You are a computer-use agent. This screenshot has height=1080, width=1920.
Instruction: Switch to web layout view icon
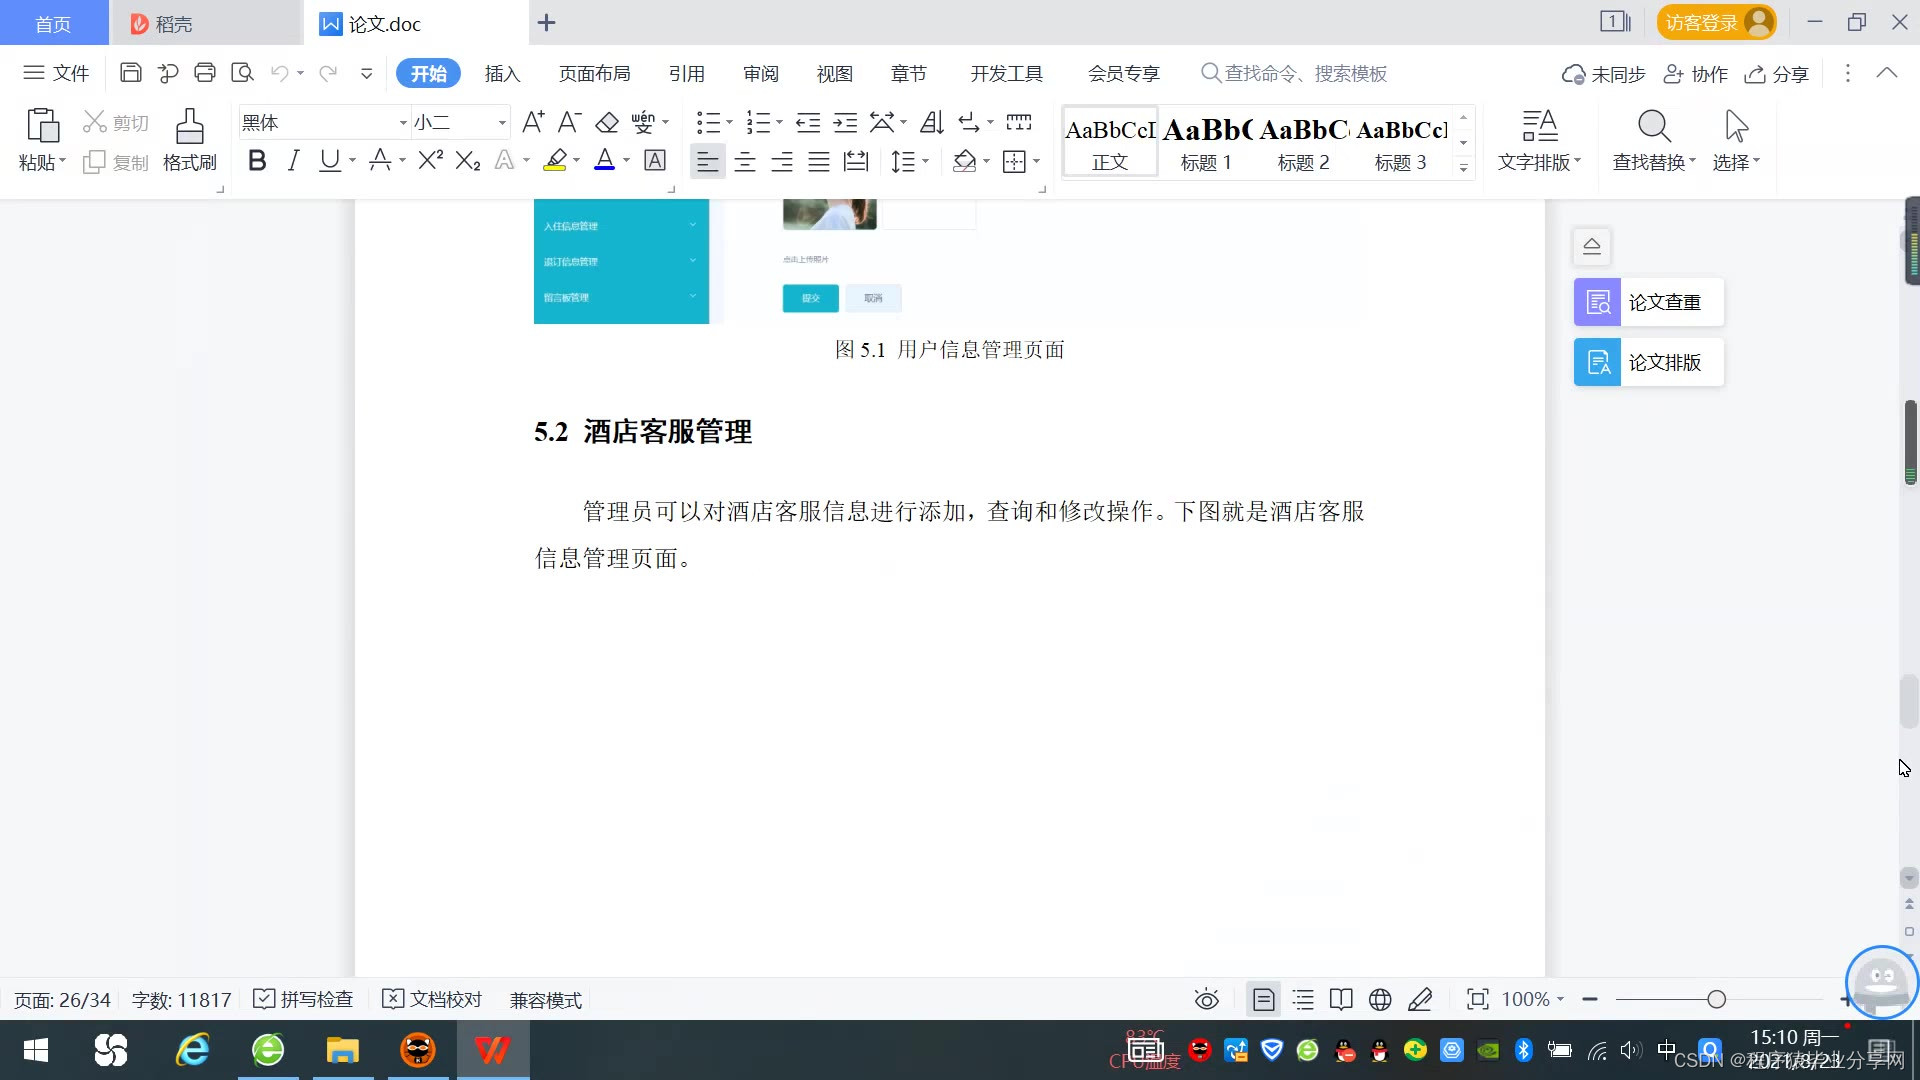pyautogui.click(x=1380, y=1000)
